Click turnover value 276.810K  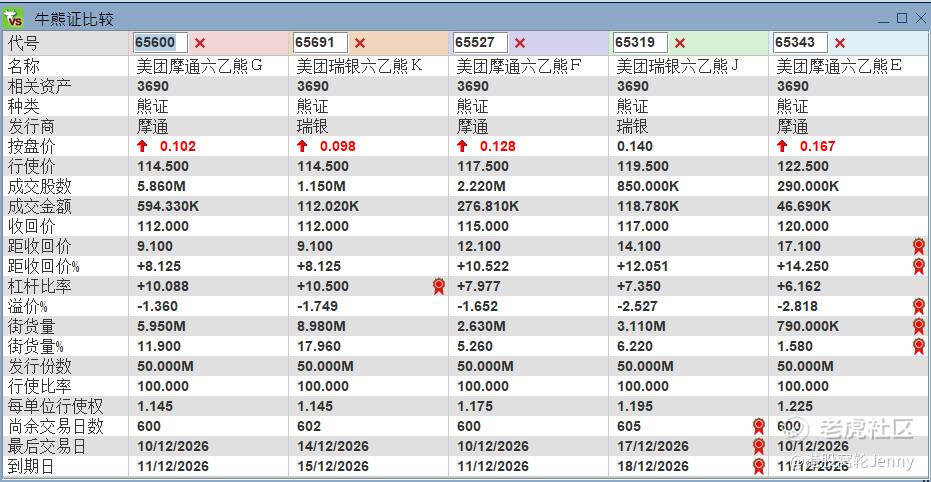click(488, 207)
